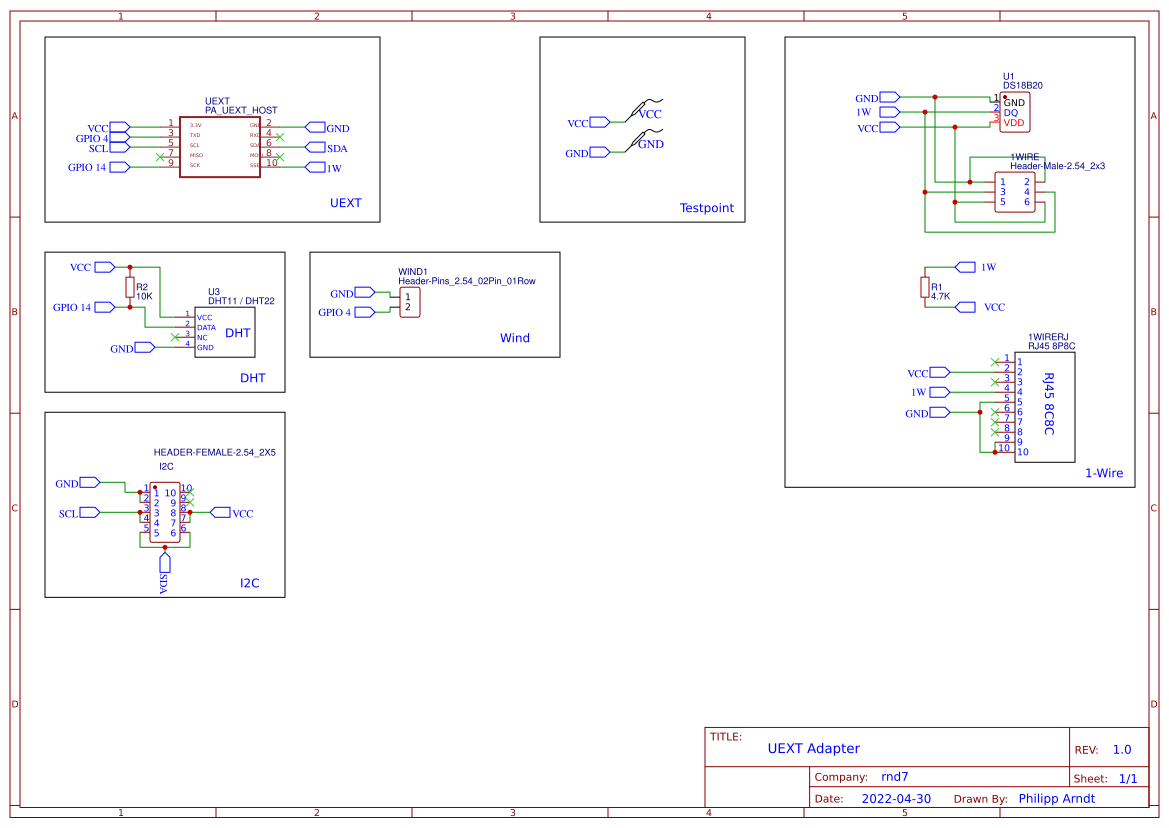
Task: Select the GPIO 14 net label in UEXT section
Action: [86, 166]
